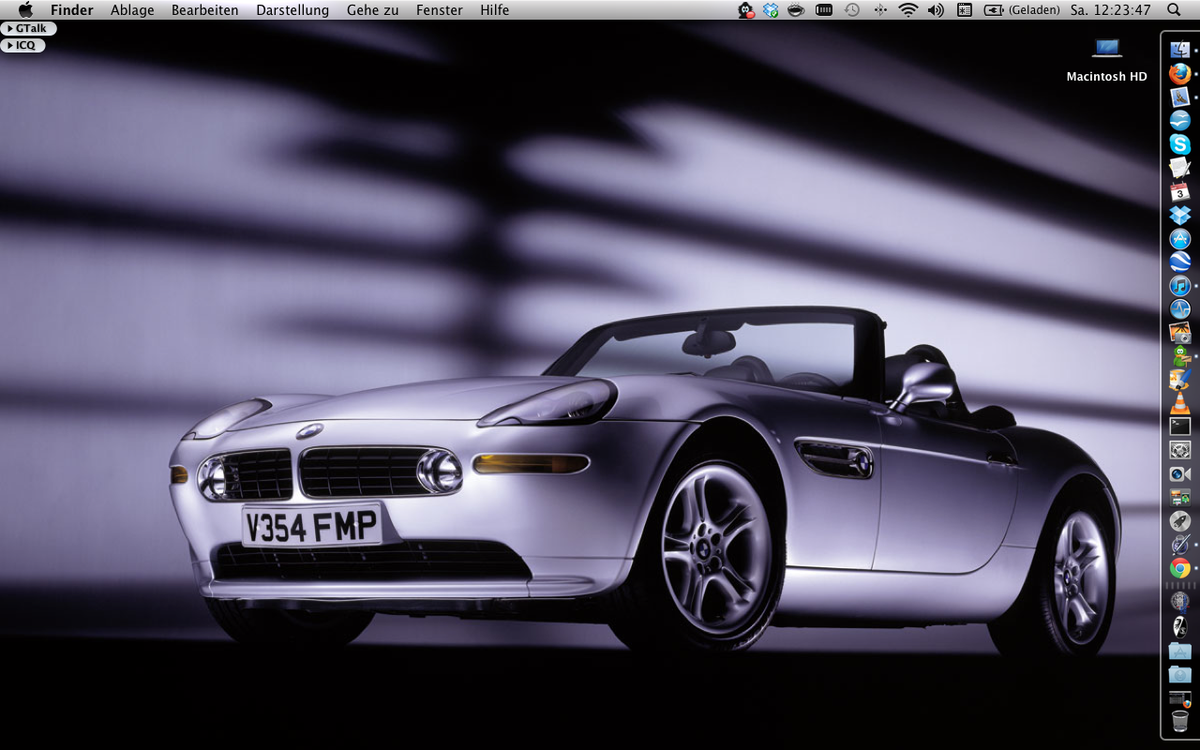Open System Preferences in the Dock
This screenshot has width=1200, height=750.
tap(1180, 450)
